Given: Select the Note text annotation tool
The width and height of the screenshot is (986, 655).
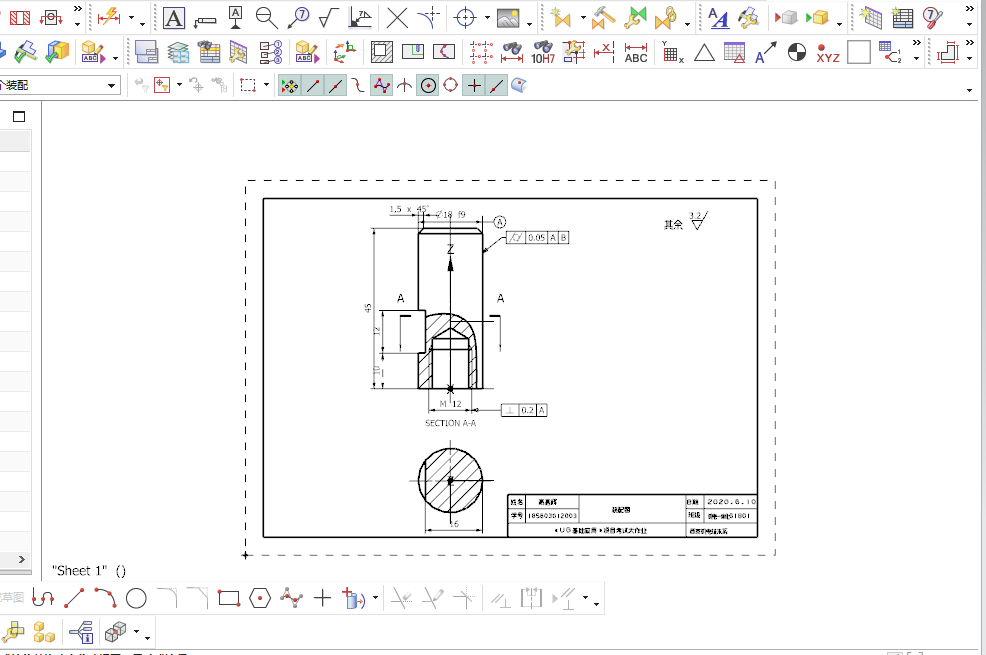Looking at the screenshot, I should pyautogui.click(x=174, y=18).
